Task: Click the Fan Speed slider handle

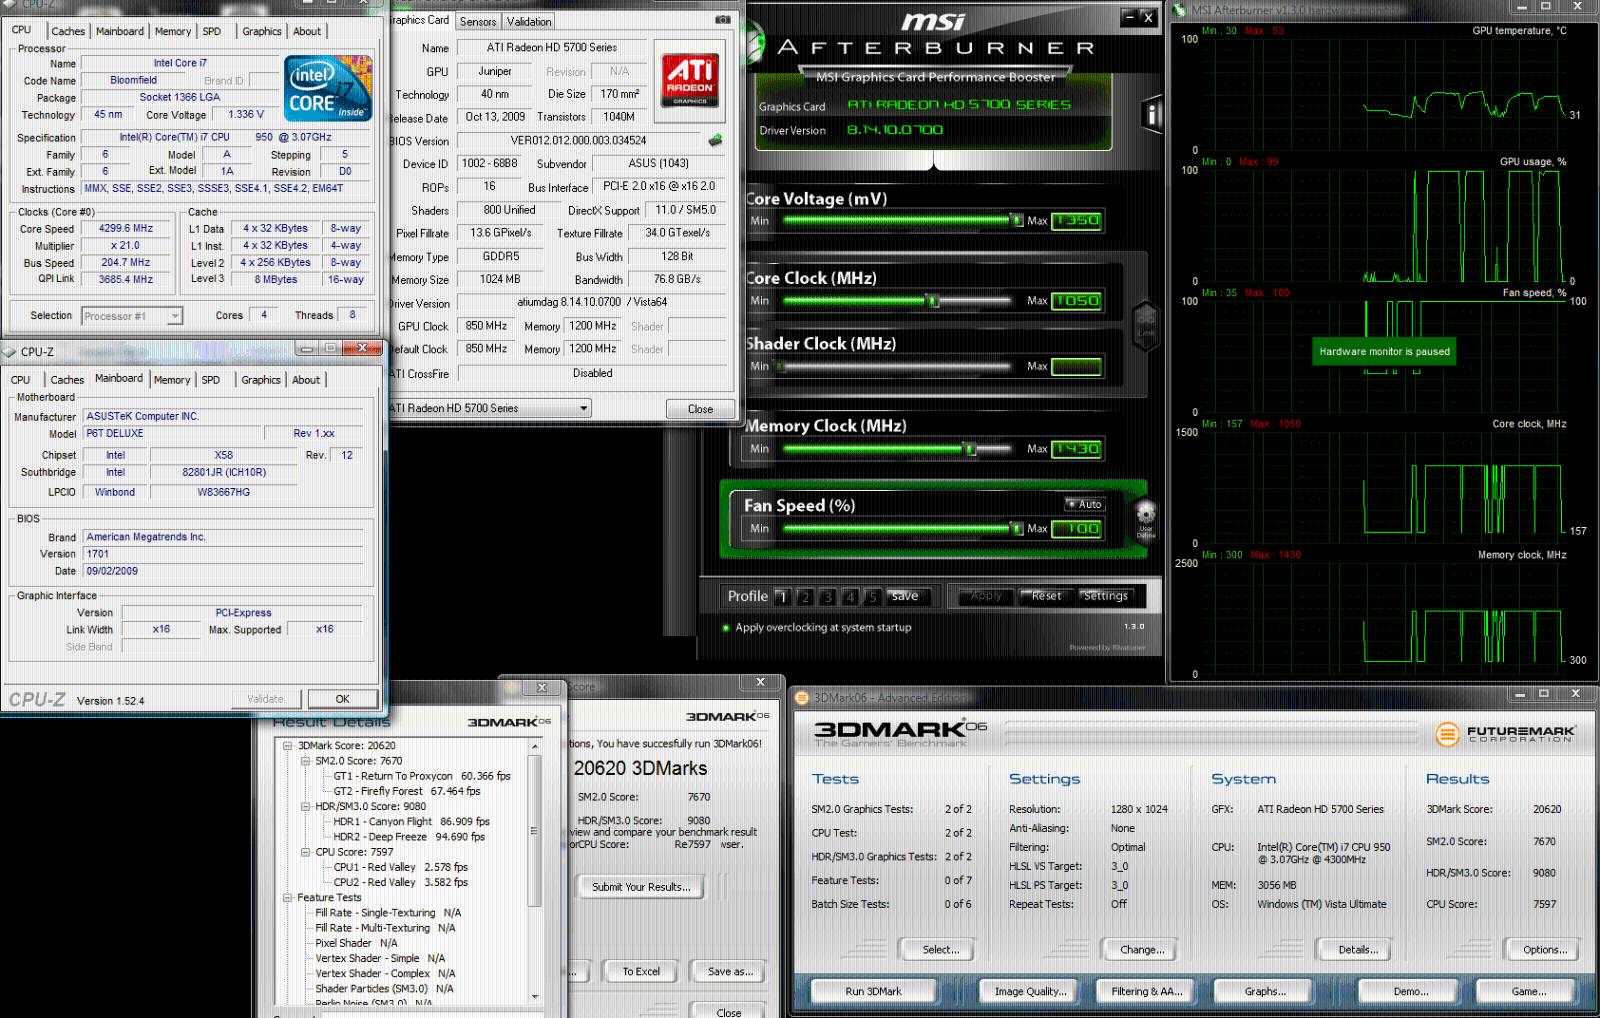Action: [1017, 528]
